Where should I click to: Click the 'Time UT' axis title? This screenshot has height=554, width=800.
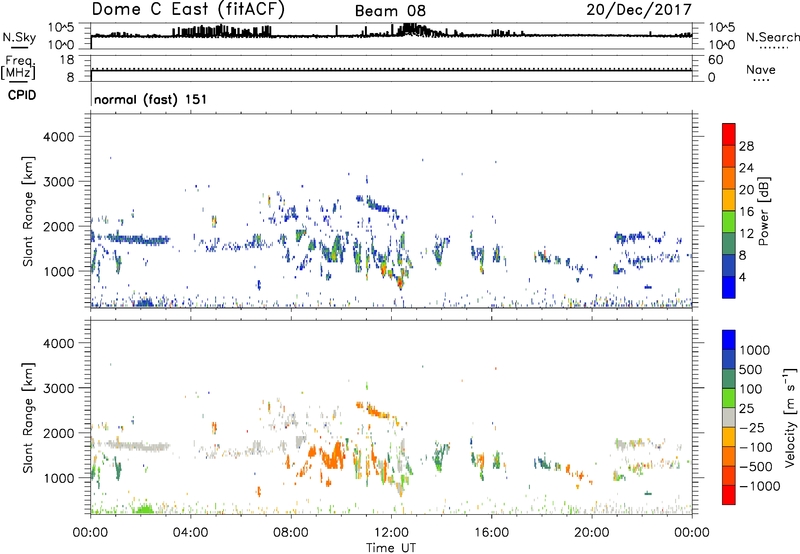pos(391,548)
